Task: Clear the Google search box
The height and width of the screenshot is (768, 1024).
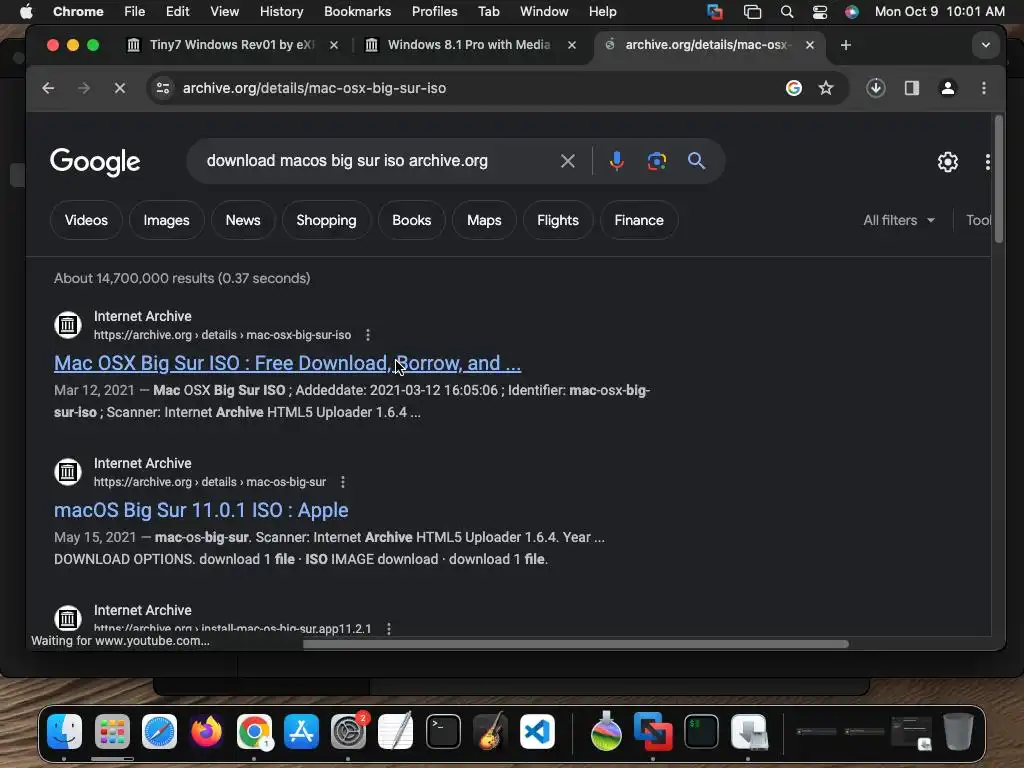Action: 568,161
